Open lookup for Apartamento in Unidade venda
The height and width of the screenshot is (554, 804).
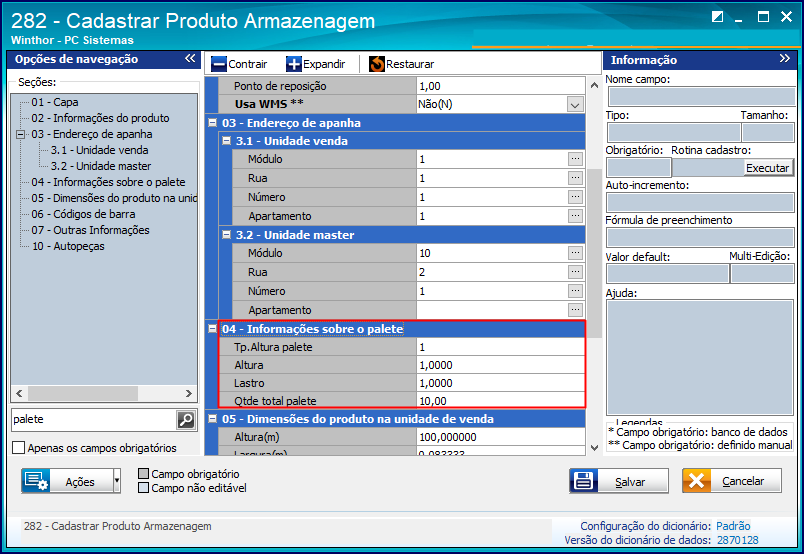point(575,216)
